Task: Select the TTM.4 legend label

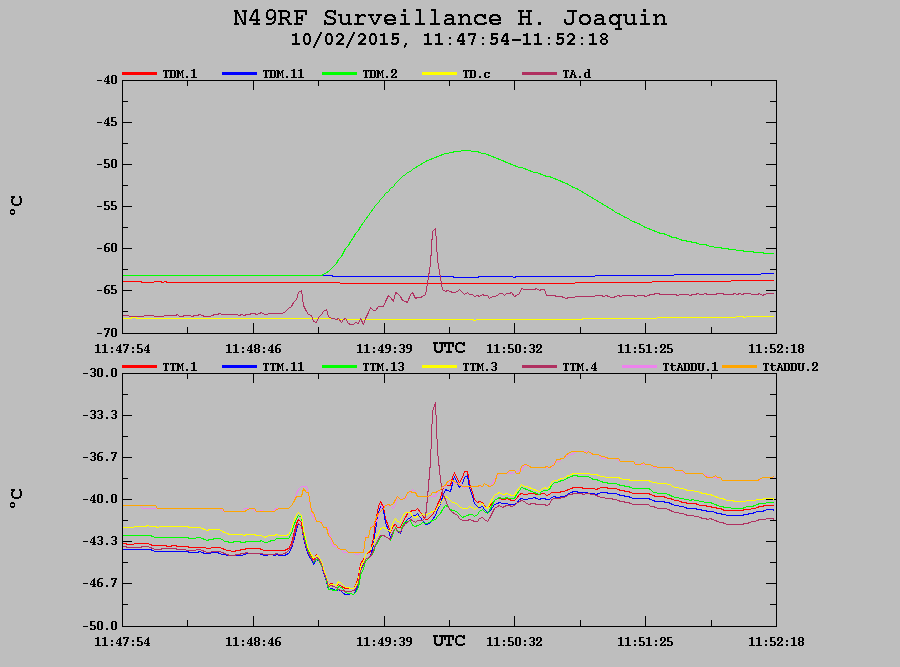Action: pos(580,367)
